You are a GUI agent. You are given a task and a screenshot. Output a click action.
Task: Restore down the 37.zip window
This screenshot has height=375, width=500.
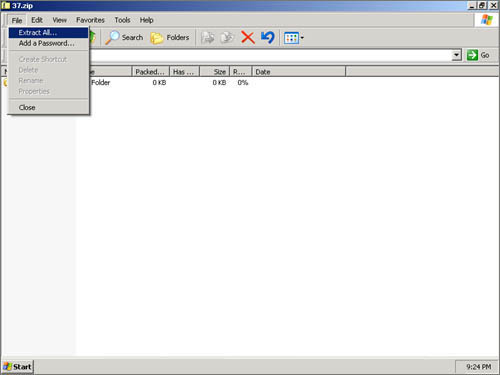click(482, 6)
